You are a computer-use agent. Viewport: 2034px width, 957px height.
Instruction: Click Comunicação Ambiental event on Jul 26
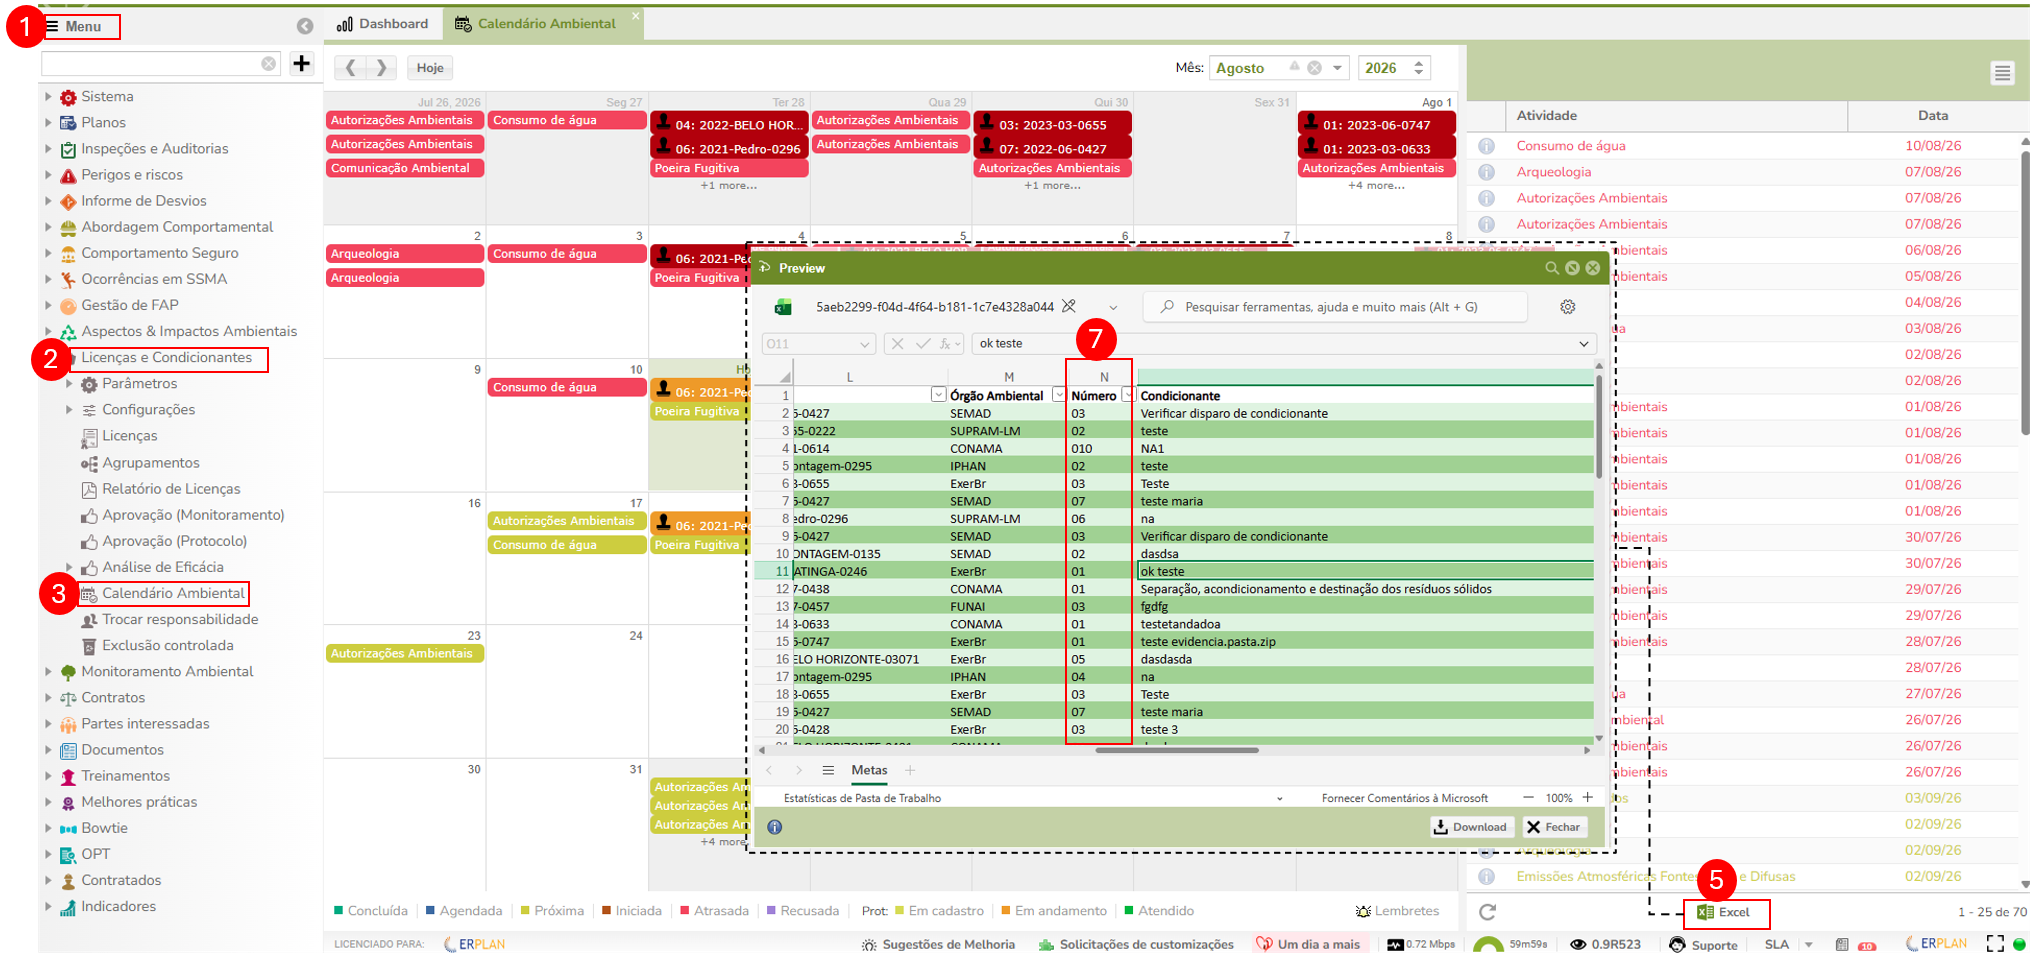coord(405,168)
